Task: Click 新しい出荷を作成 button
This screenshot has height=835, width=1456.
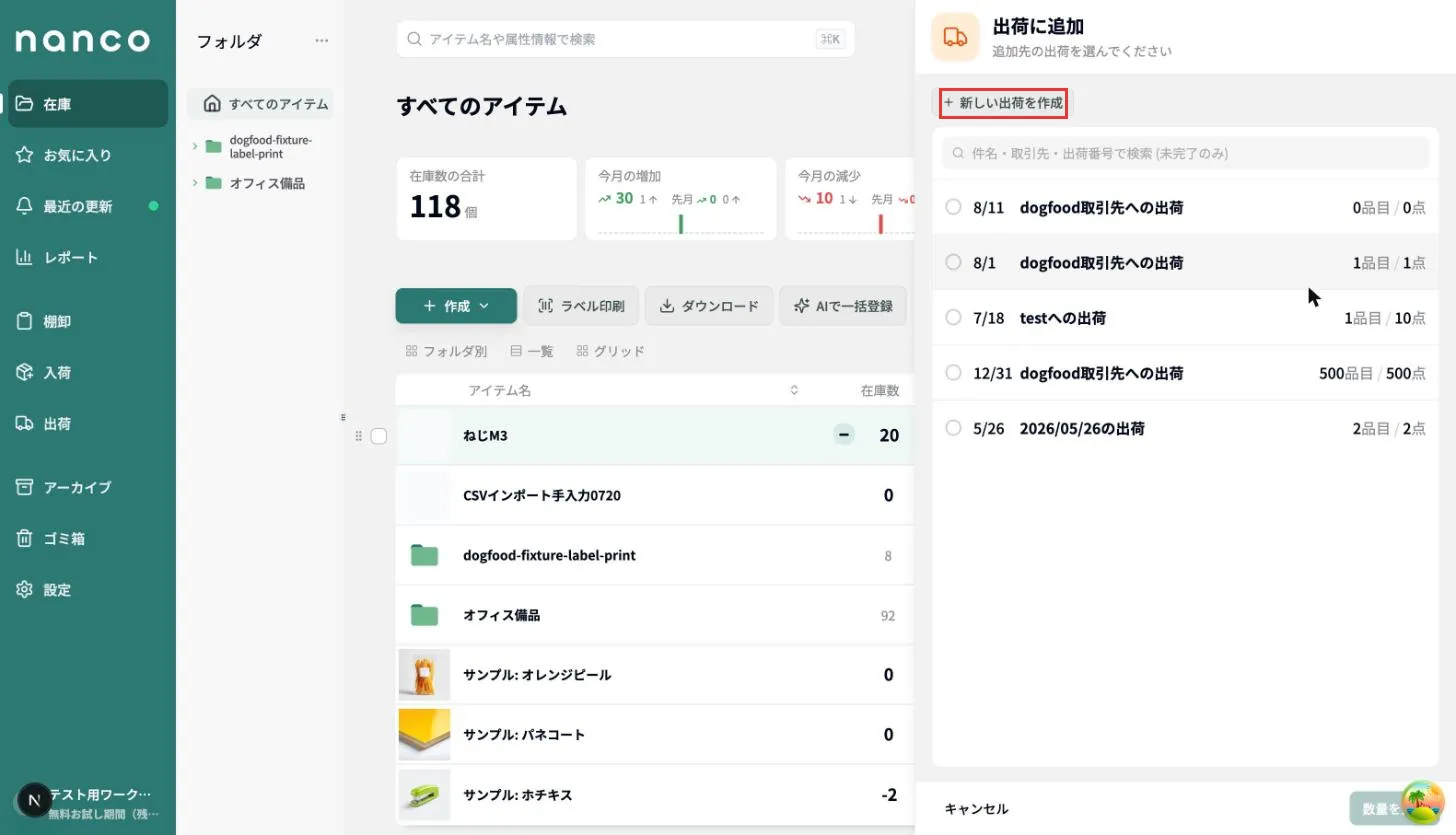Action: [1003, 103]
